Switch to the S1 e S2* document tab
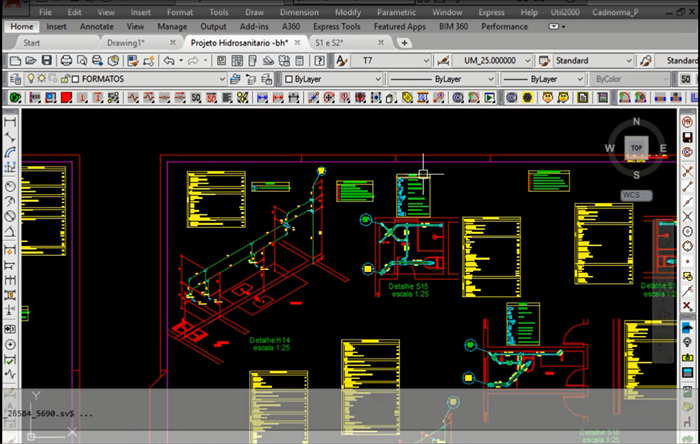The image size is (700, 444). 329,43
